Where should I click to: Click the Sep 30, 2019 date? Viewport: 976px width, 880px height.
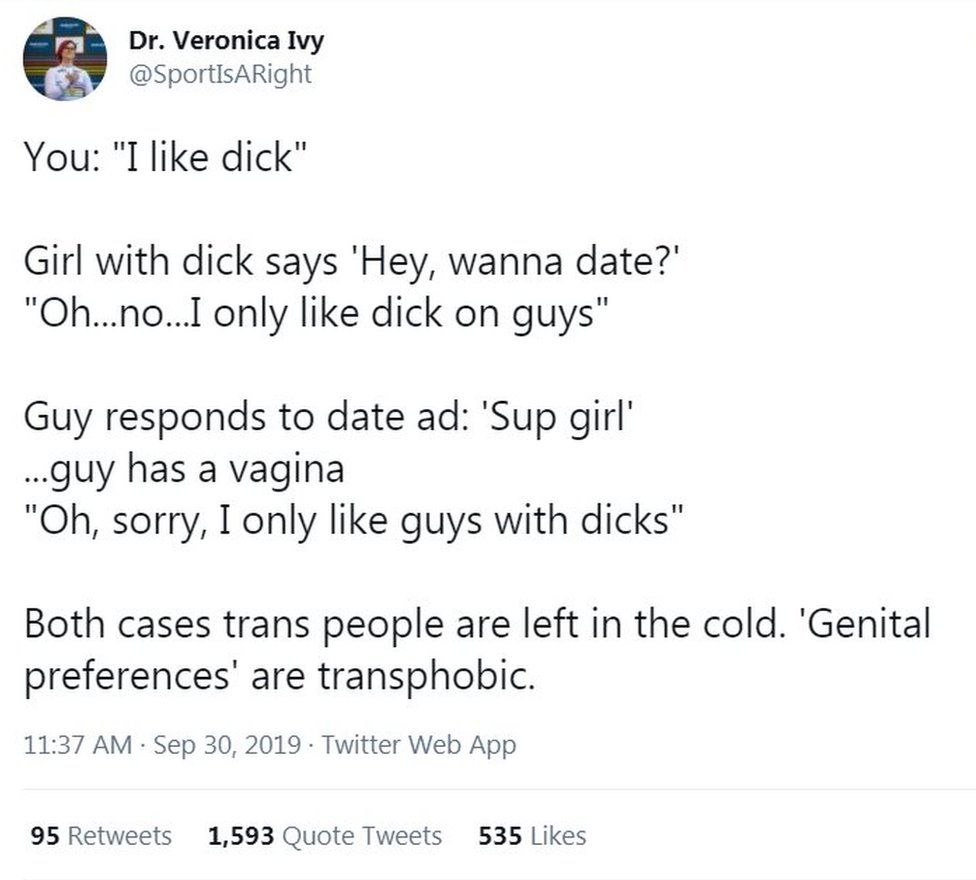(x=229, y=744)
